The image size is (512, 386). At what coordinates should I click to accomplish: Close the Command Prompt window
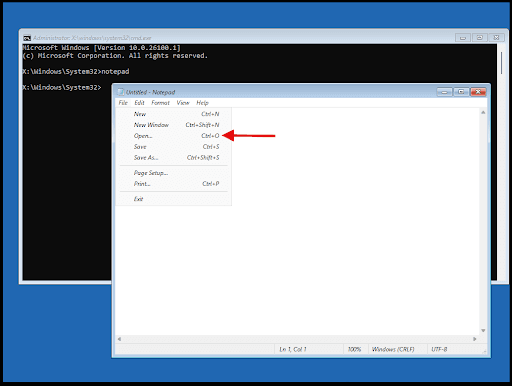496,38
